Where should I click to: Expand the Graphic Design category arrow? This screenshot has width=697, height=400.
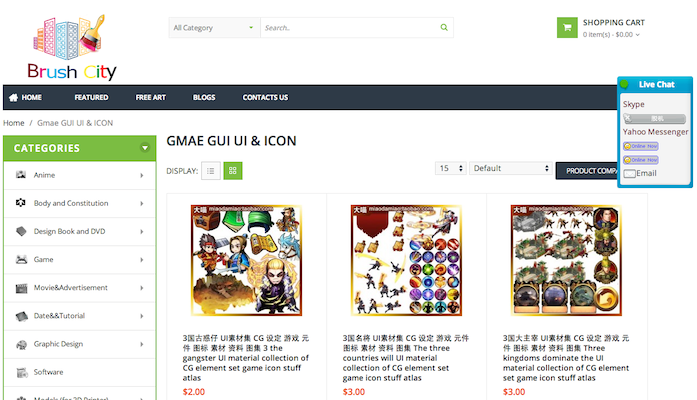pyautogui.click(x=142, y=344)
